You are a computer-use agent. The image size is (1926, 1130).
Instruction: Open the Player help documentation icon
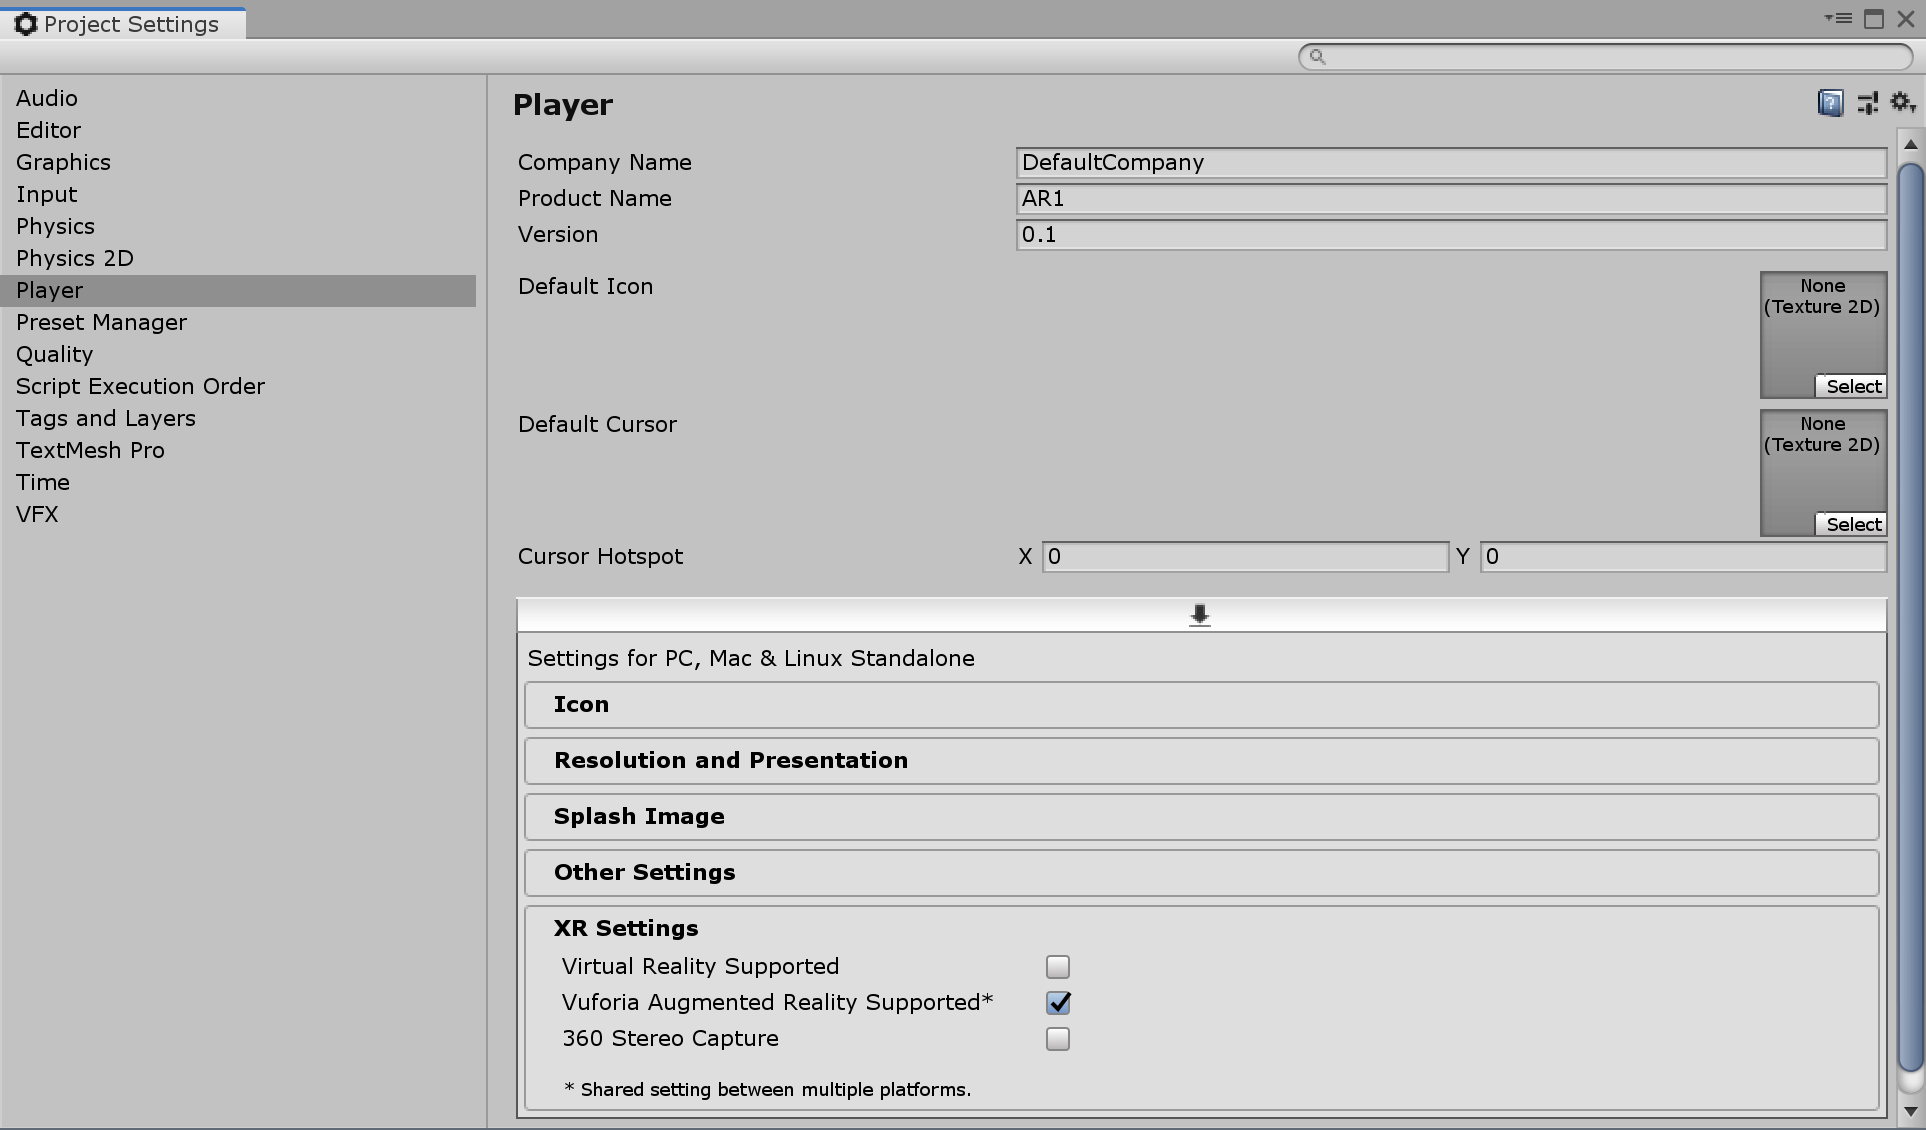coord(1830,103)
